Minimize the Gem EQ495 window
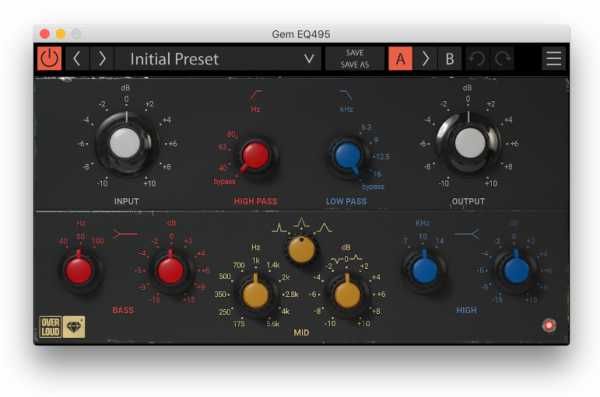Image resolution: width=600 pixels, height=397 pixels. click(x=60, y=34)
